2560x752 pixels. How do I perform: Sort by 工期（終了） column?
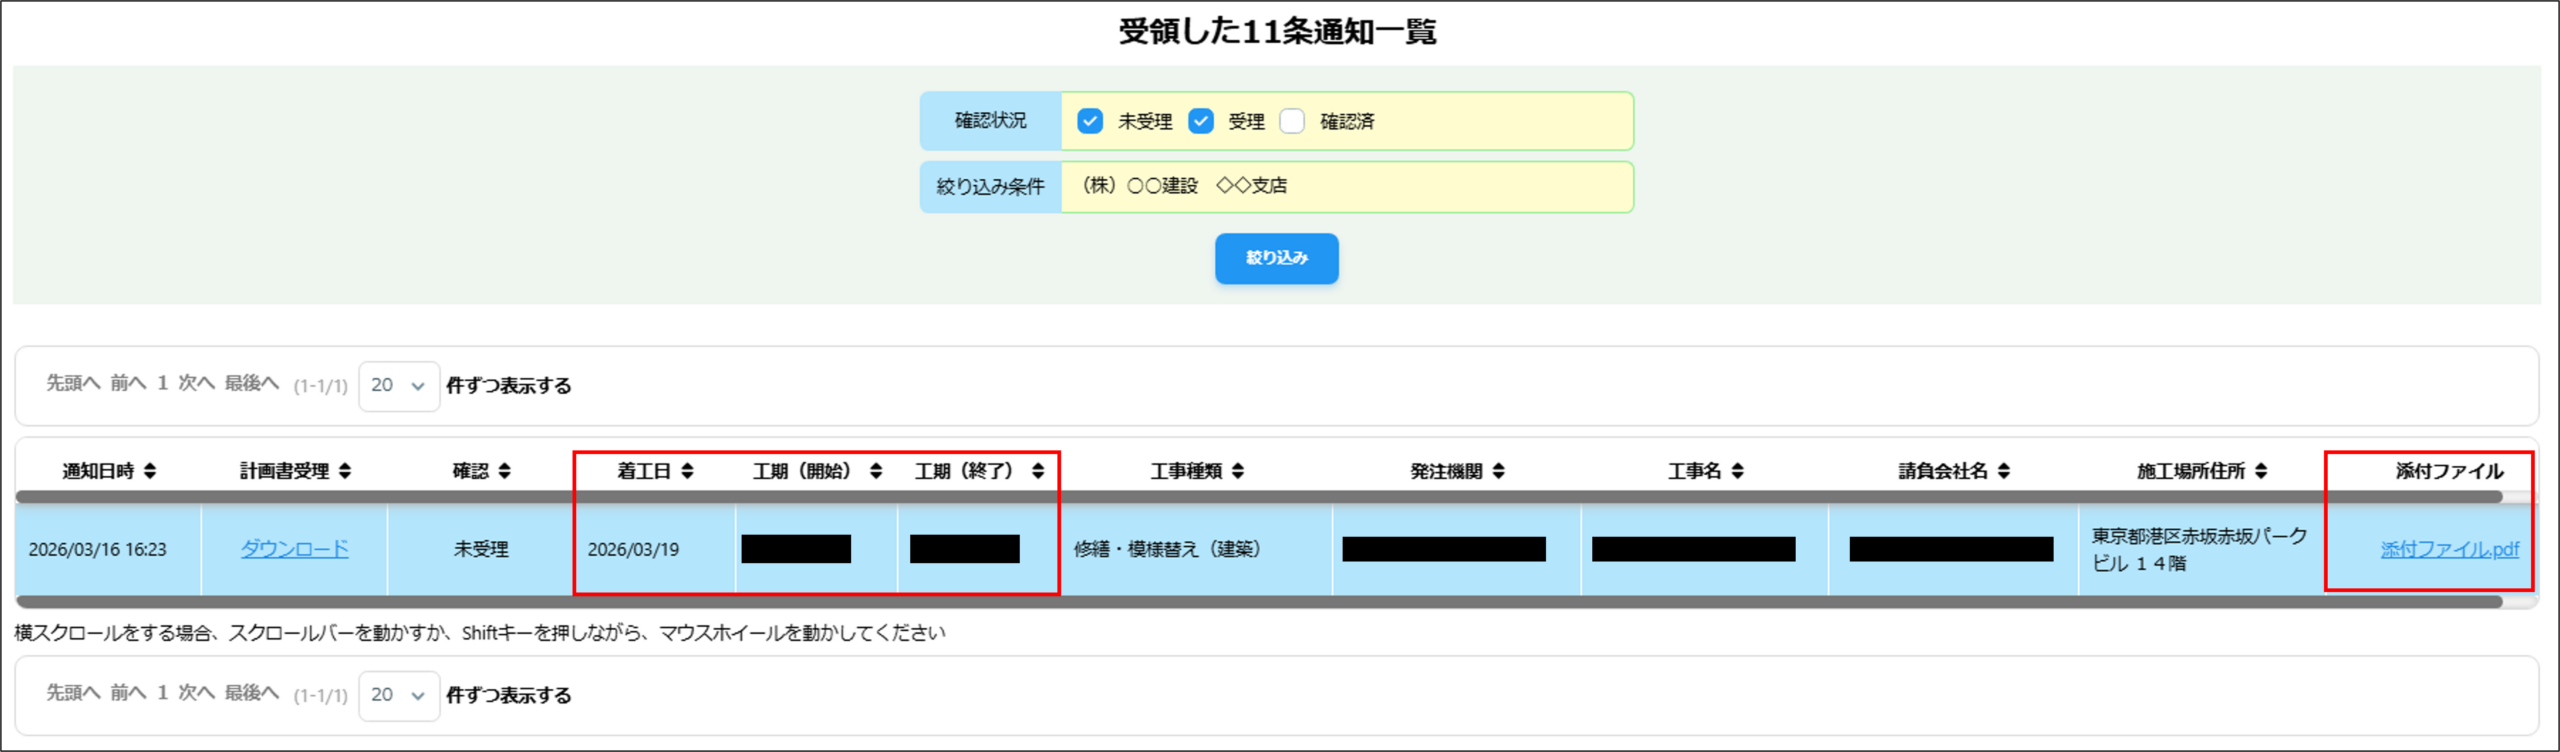tap(1038, 471)
